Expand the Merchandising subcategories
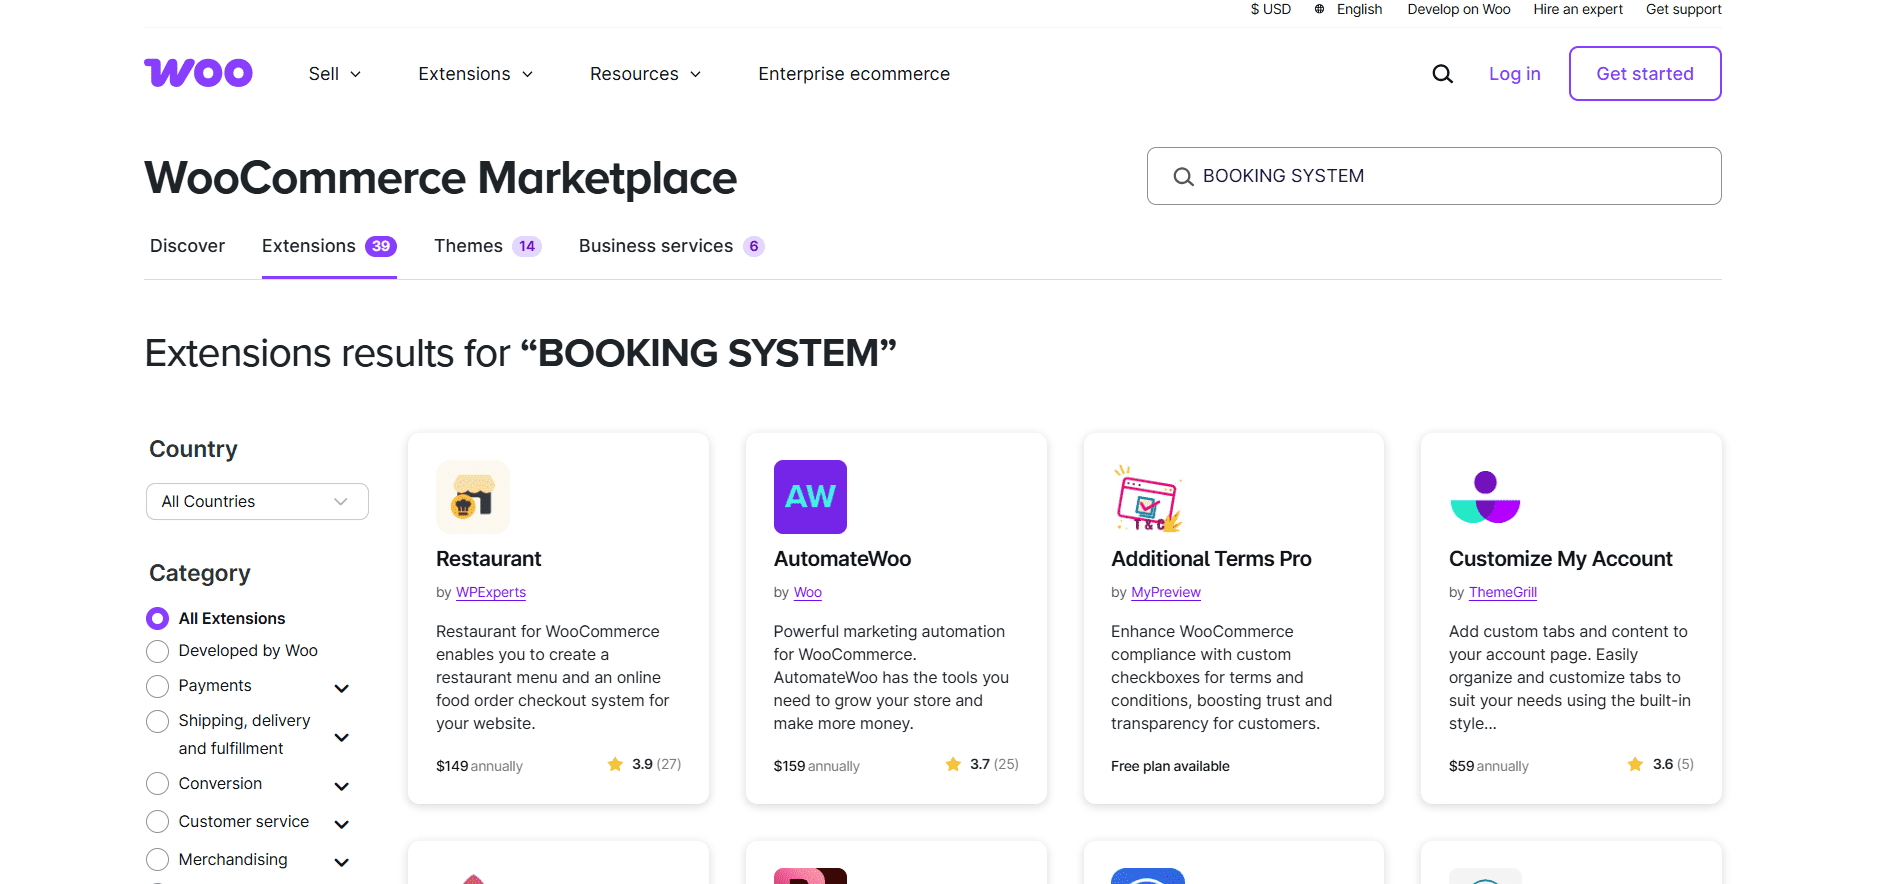 point(341,862)
